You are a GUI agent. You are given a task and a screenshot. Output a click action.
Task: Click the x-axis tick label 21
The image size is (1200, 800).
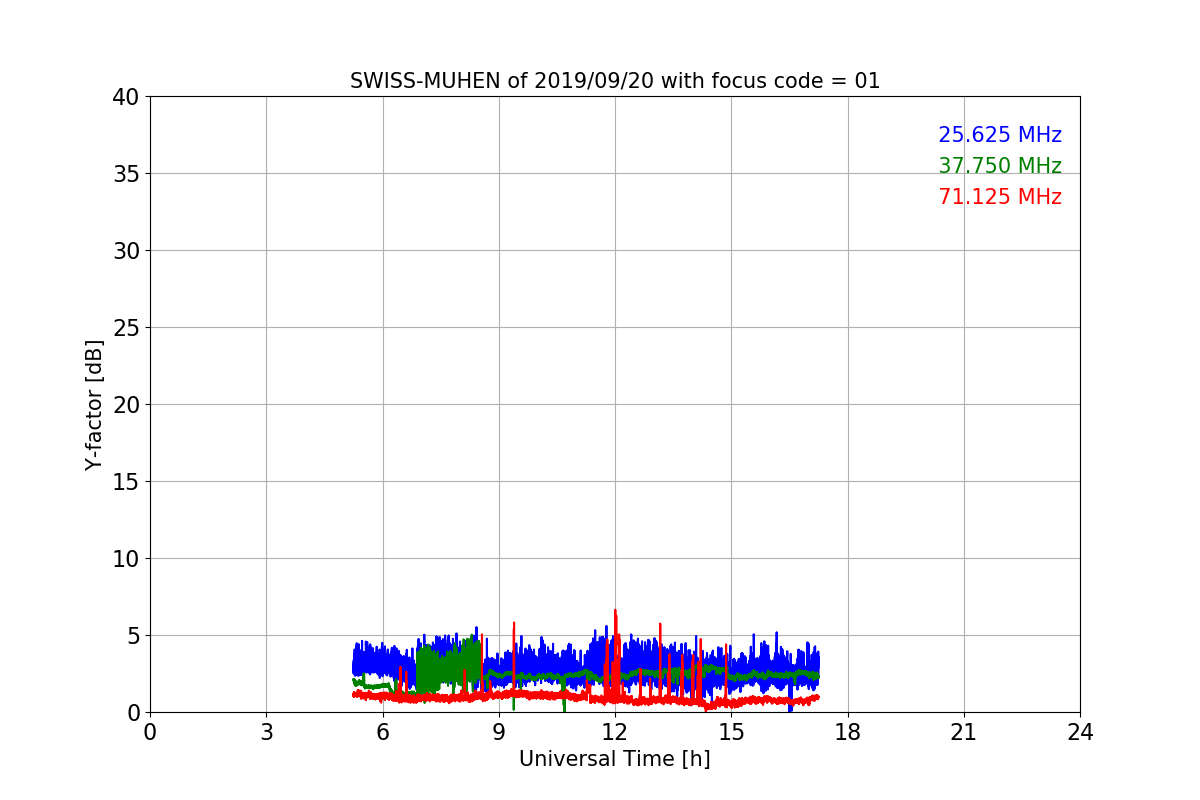(x=964, y=732)
